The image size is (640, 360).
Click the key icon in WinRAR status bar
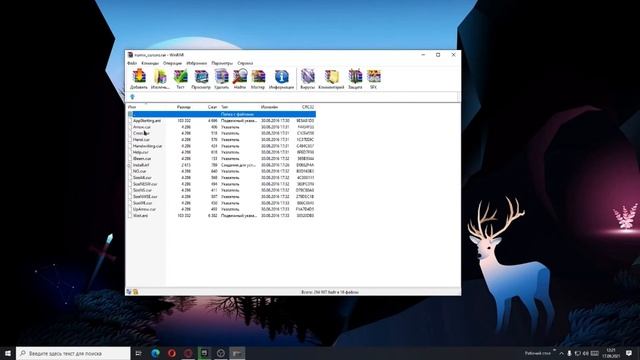(136, 291)
